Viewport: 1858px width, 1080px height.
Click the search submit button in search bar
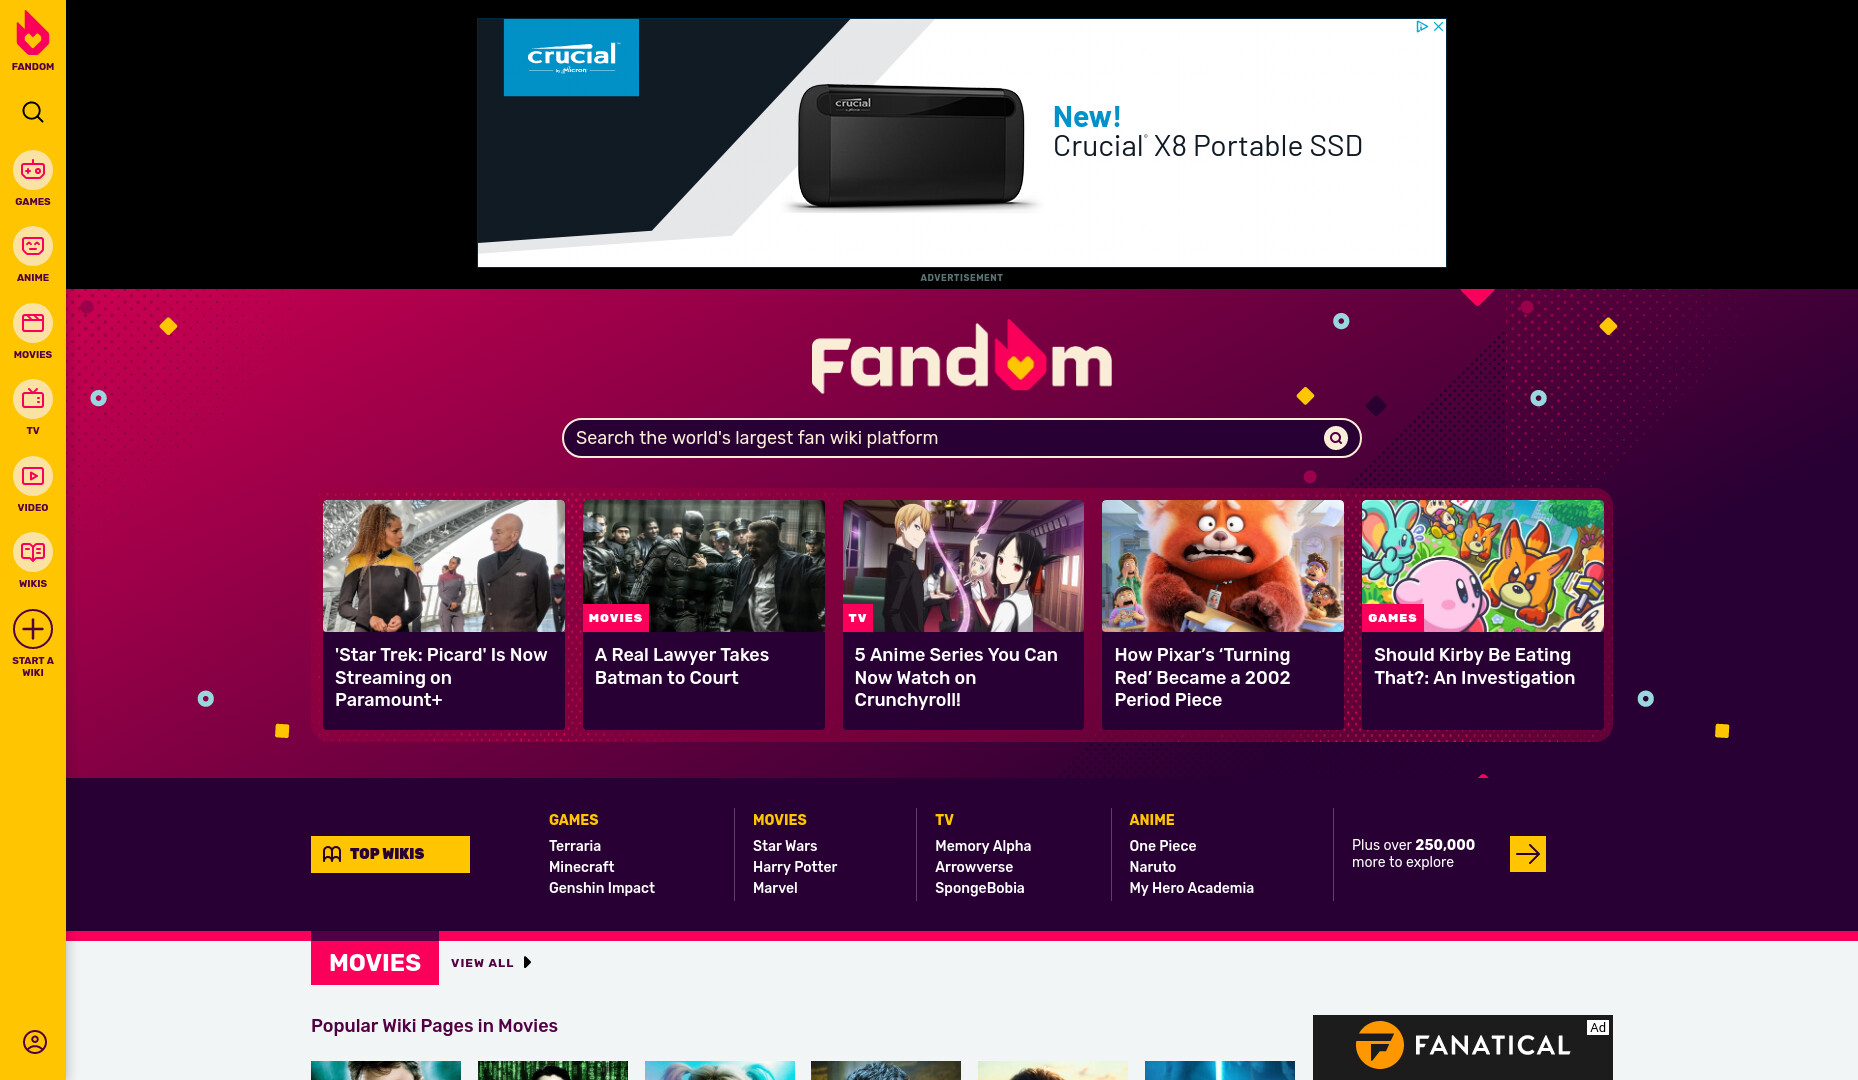(x=1335, y=438)
